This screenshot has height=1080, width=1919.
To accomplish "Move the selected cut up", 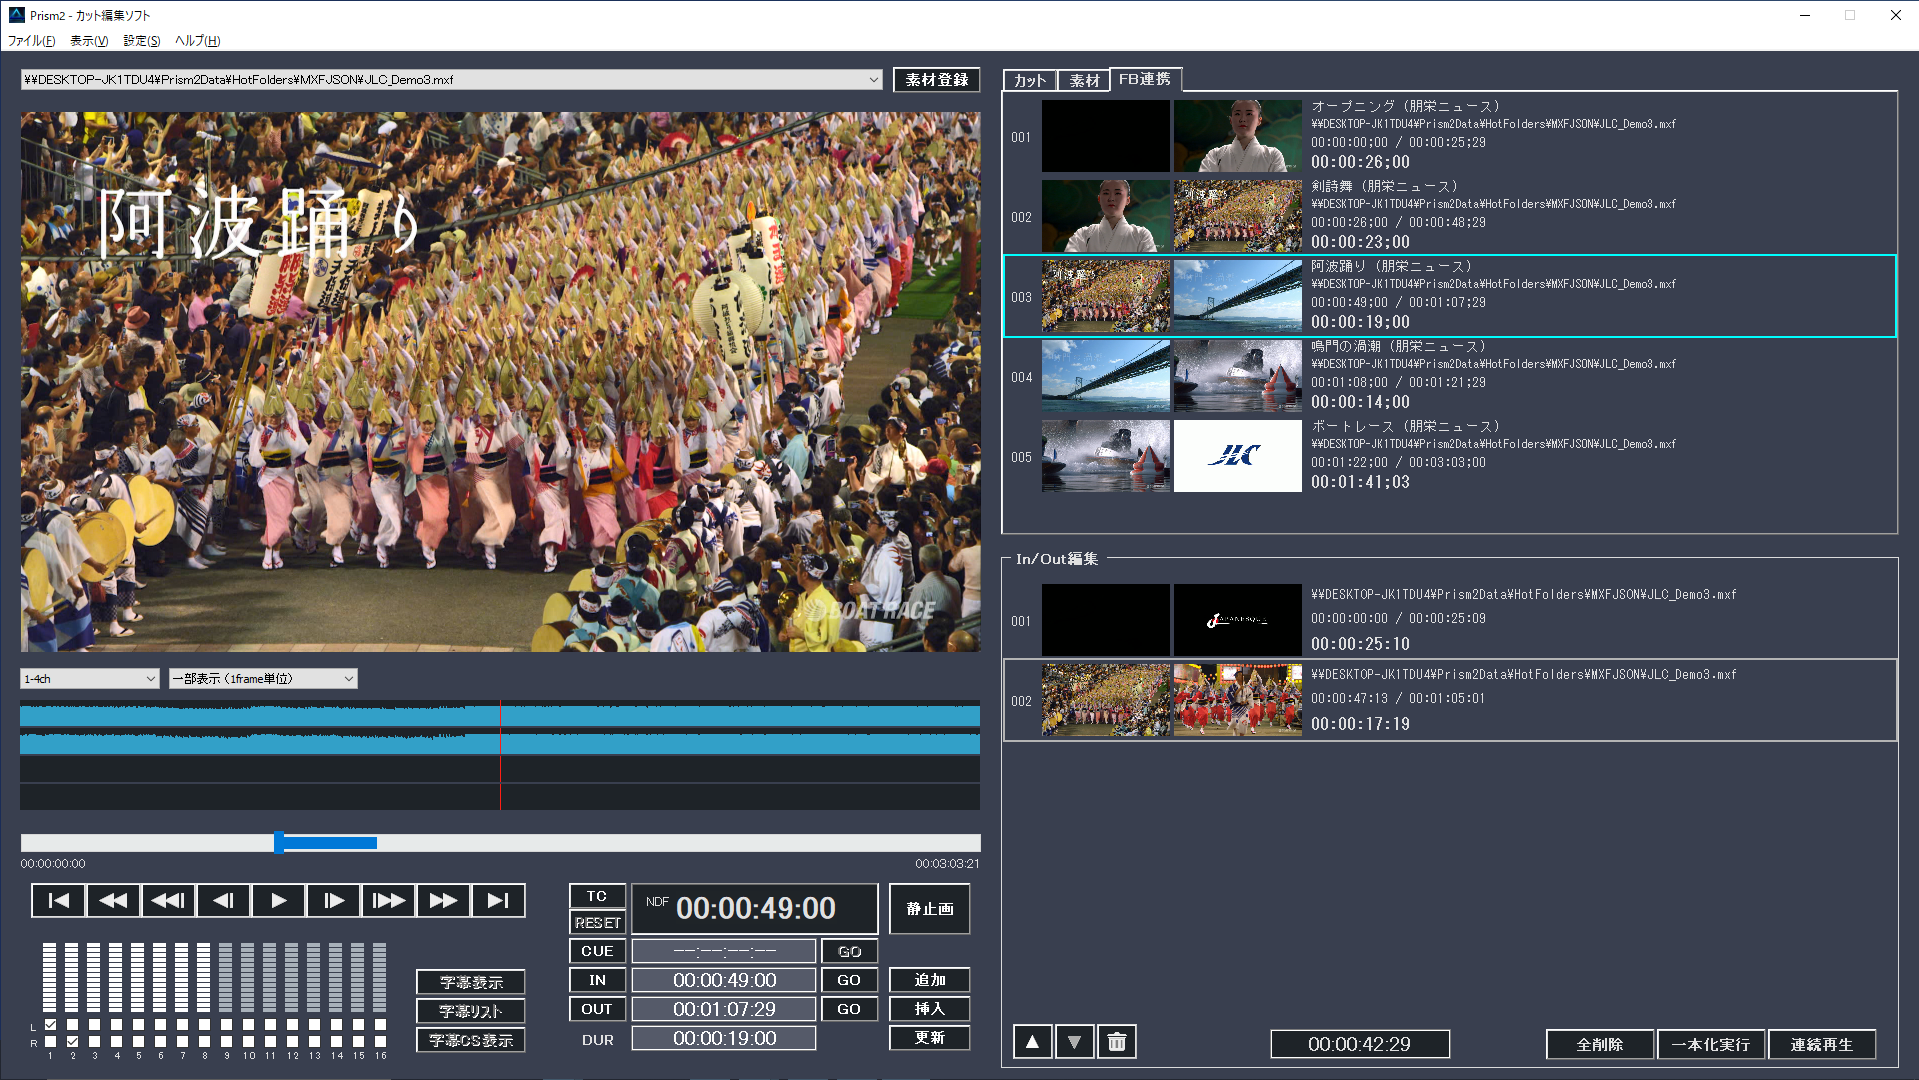I will coord(1032,1042).
